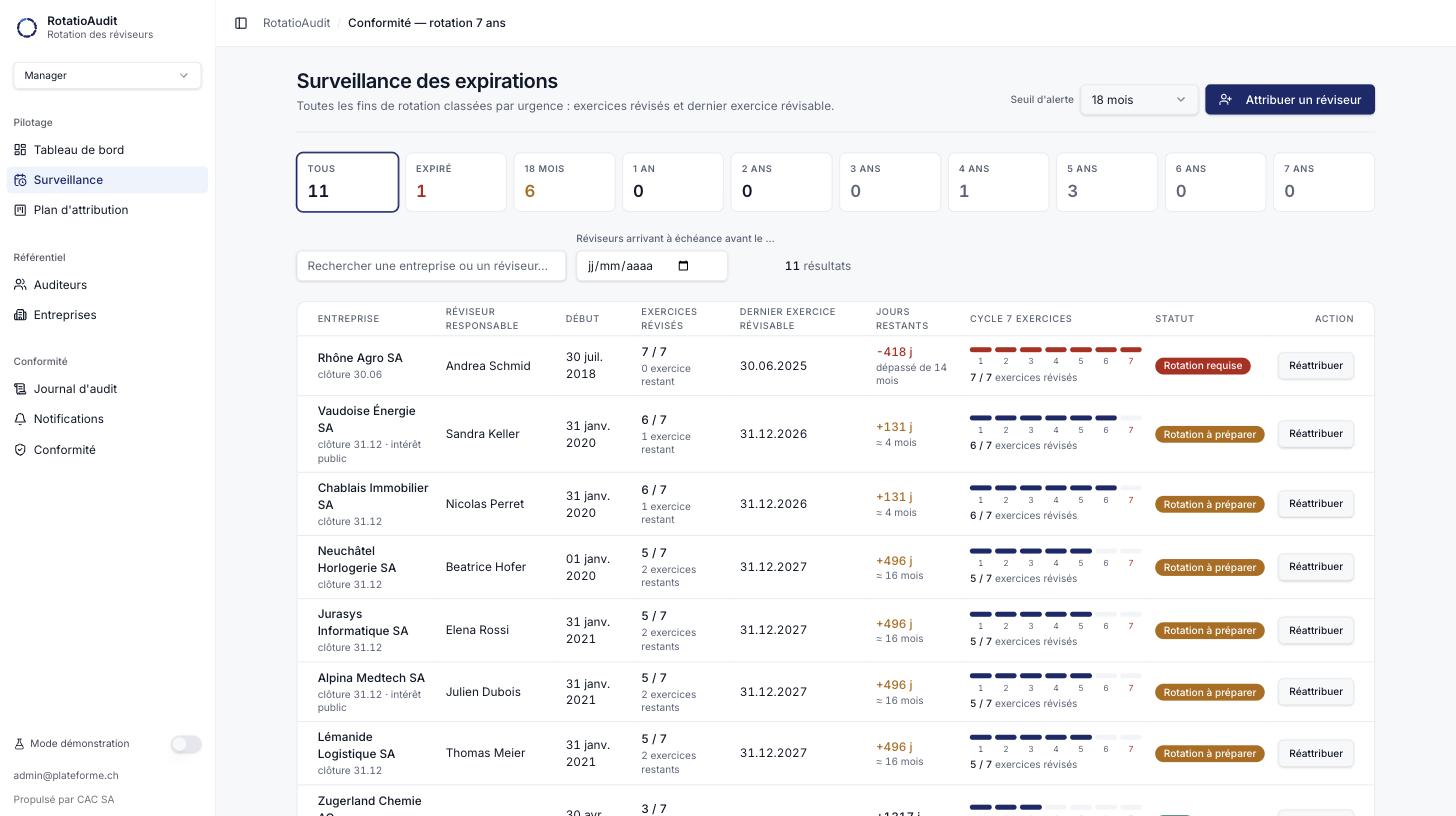Click Réattribuer for Neuchâtel Horlogerie SA
This screenshot has height=816, width=1456.
tap(1316, 567)
